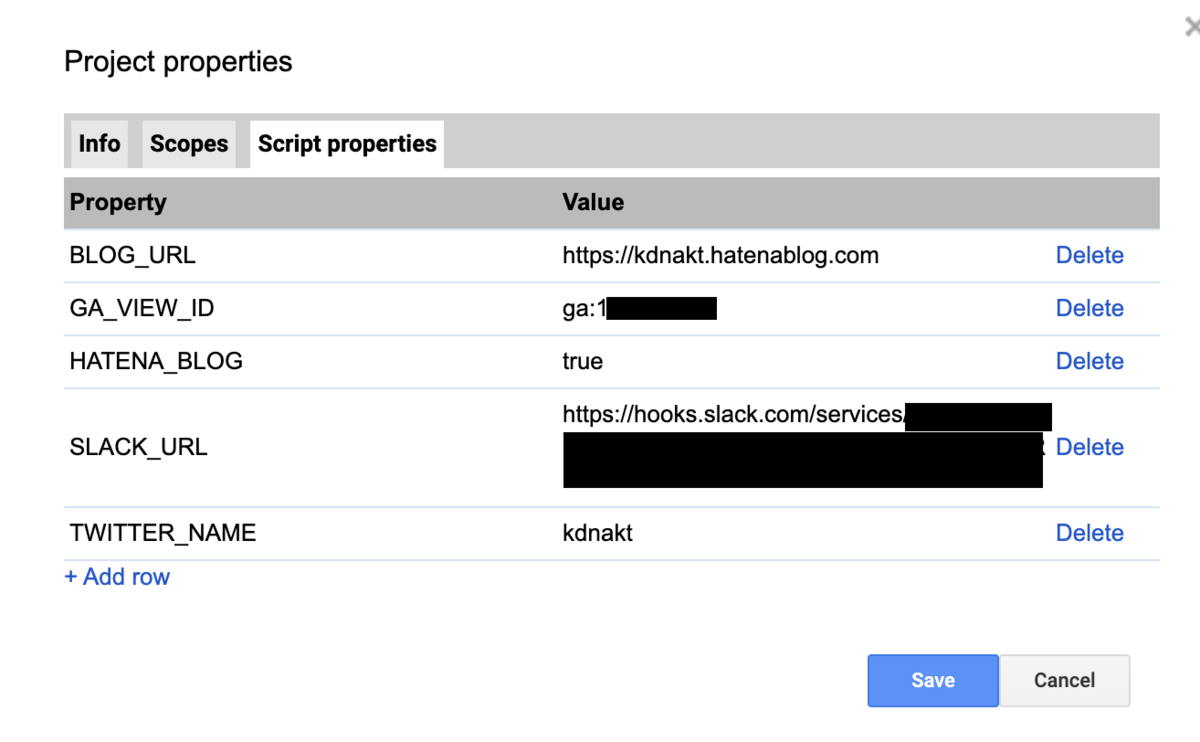
Task: Delete the SLACK_URL property
Action: 1090,447
